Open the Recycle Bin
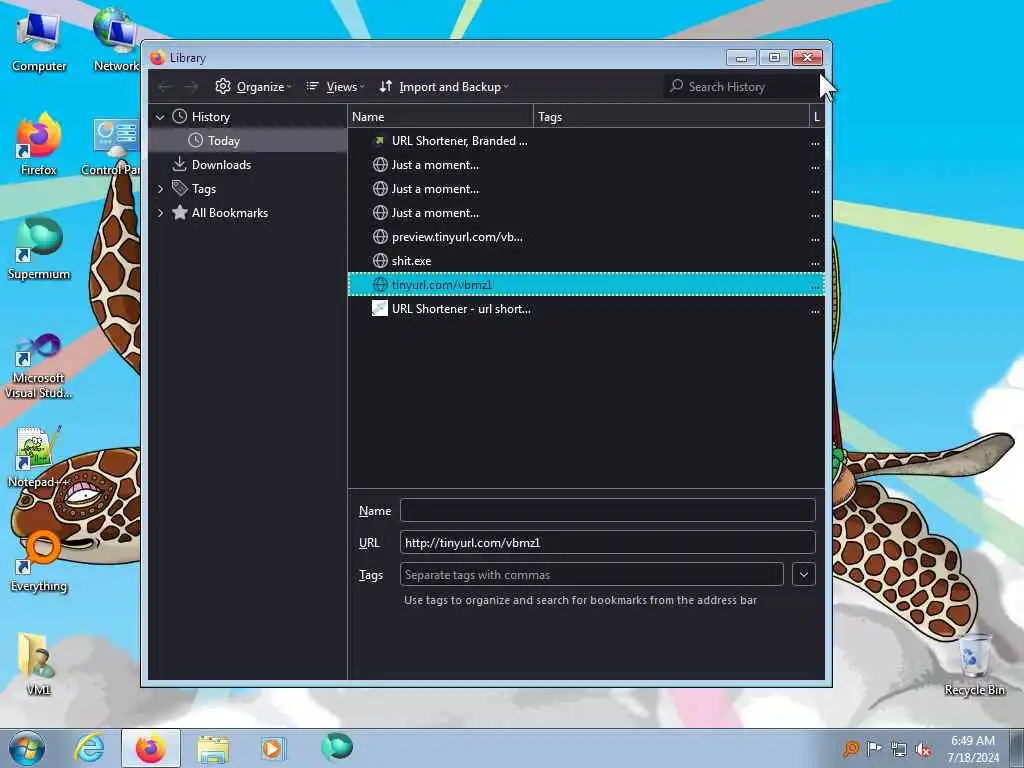The height and width of the screenshot is (768, 1024). 974,665
